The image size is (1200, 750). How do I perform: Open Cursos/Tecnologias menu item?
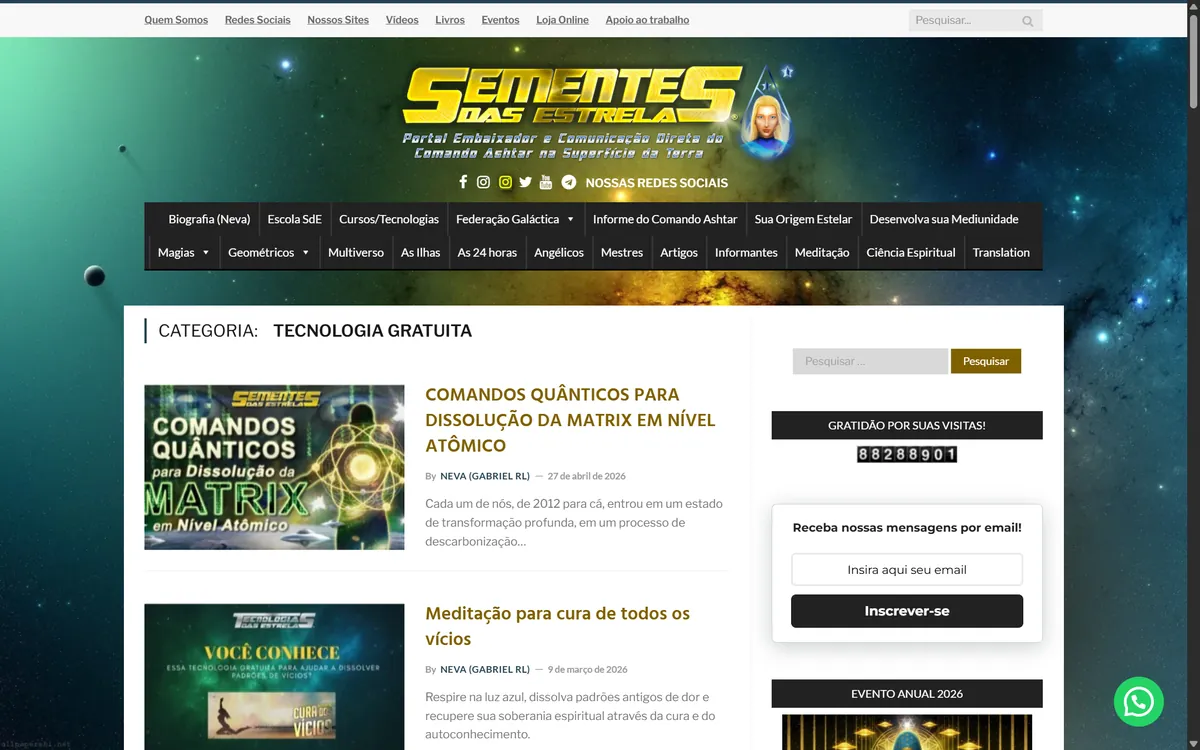pyautogui.click(x=389, y=219)
